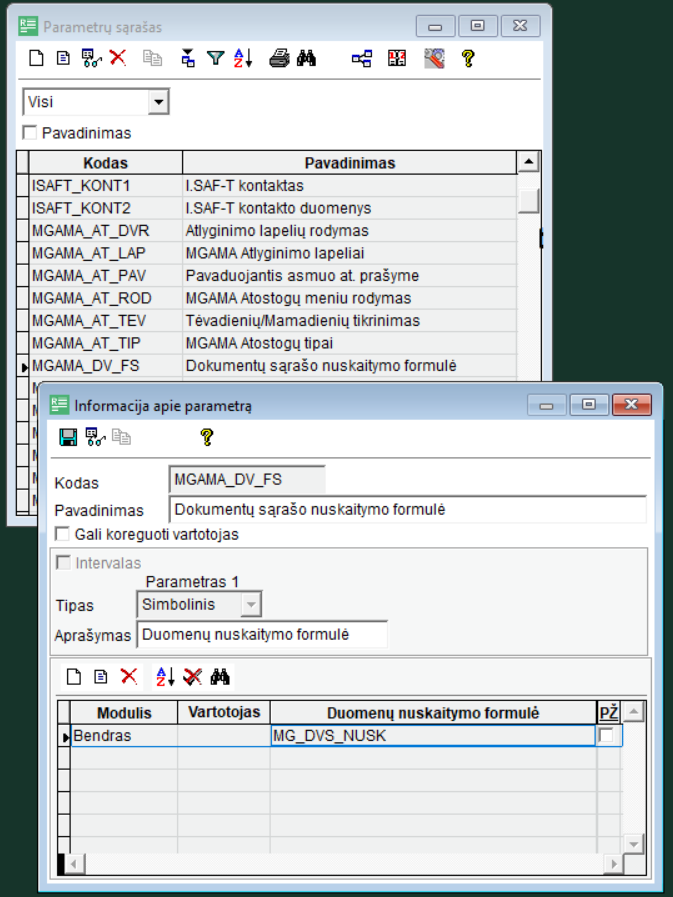This screenshot has width=673, height=897.
Task: Save the parameter with the floppy disk icon
Action: point(68,437)
